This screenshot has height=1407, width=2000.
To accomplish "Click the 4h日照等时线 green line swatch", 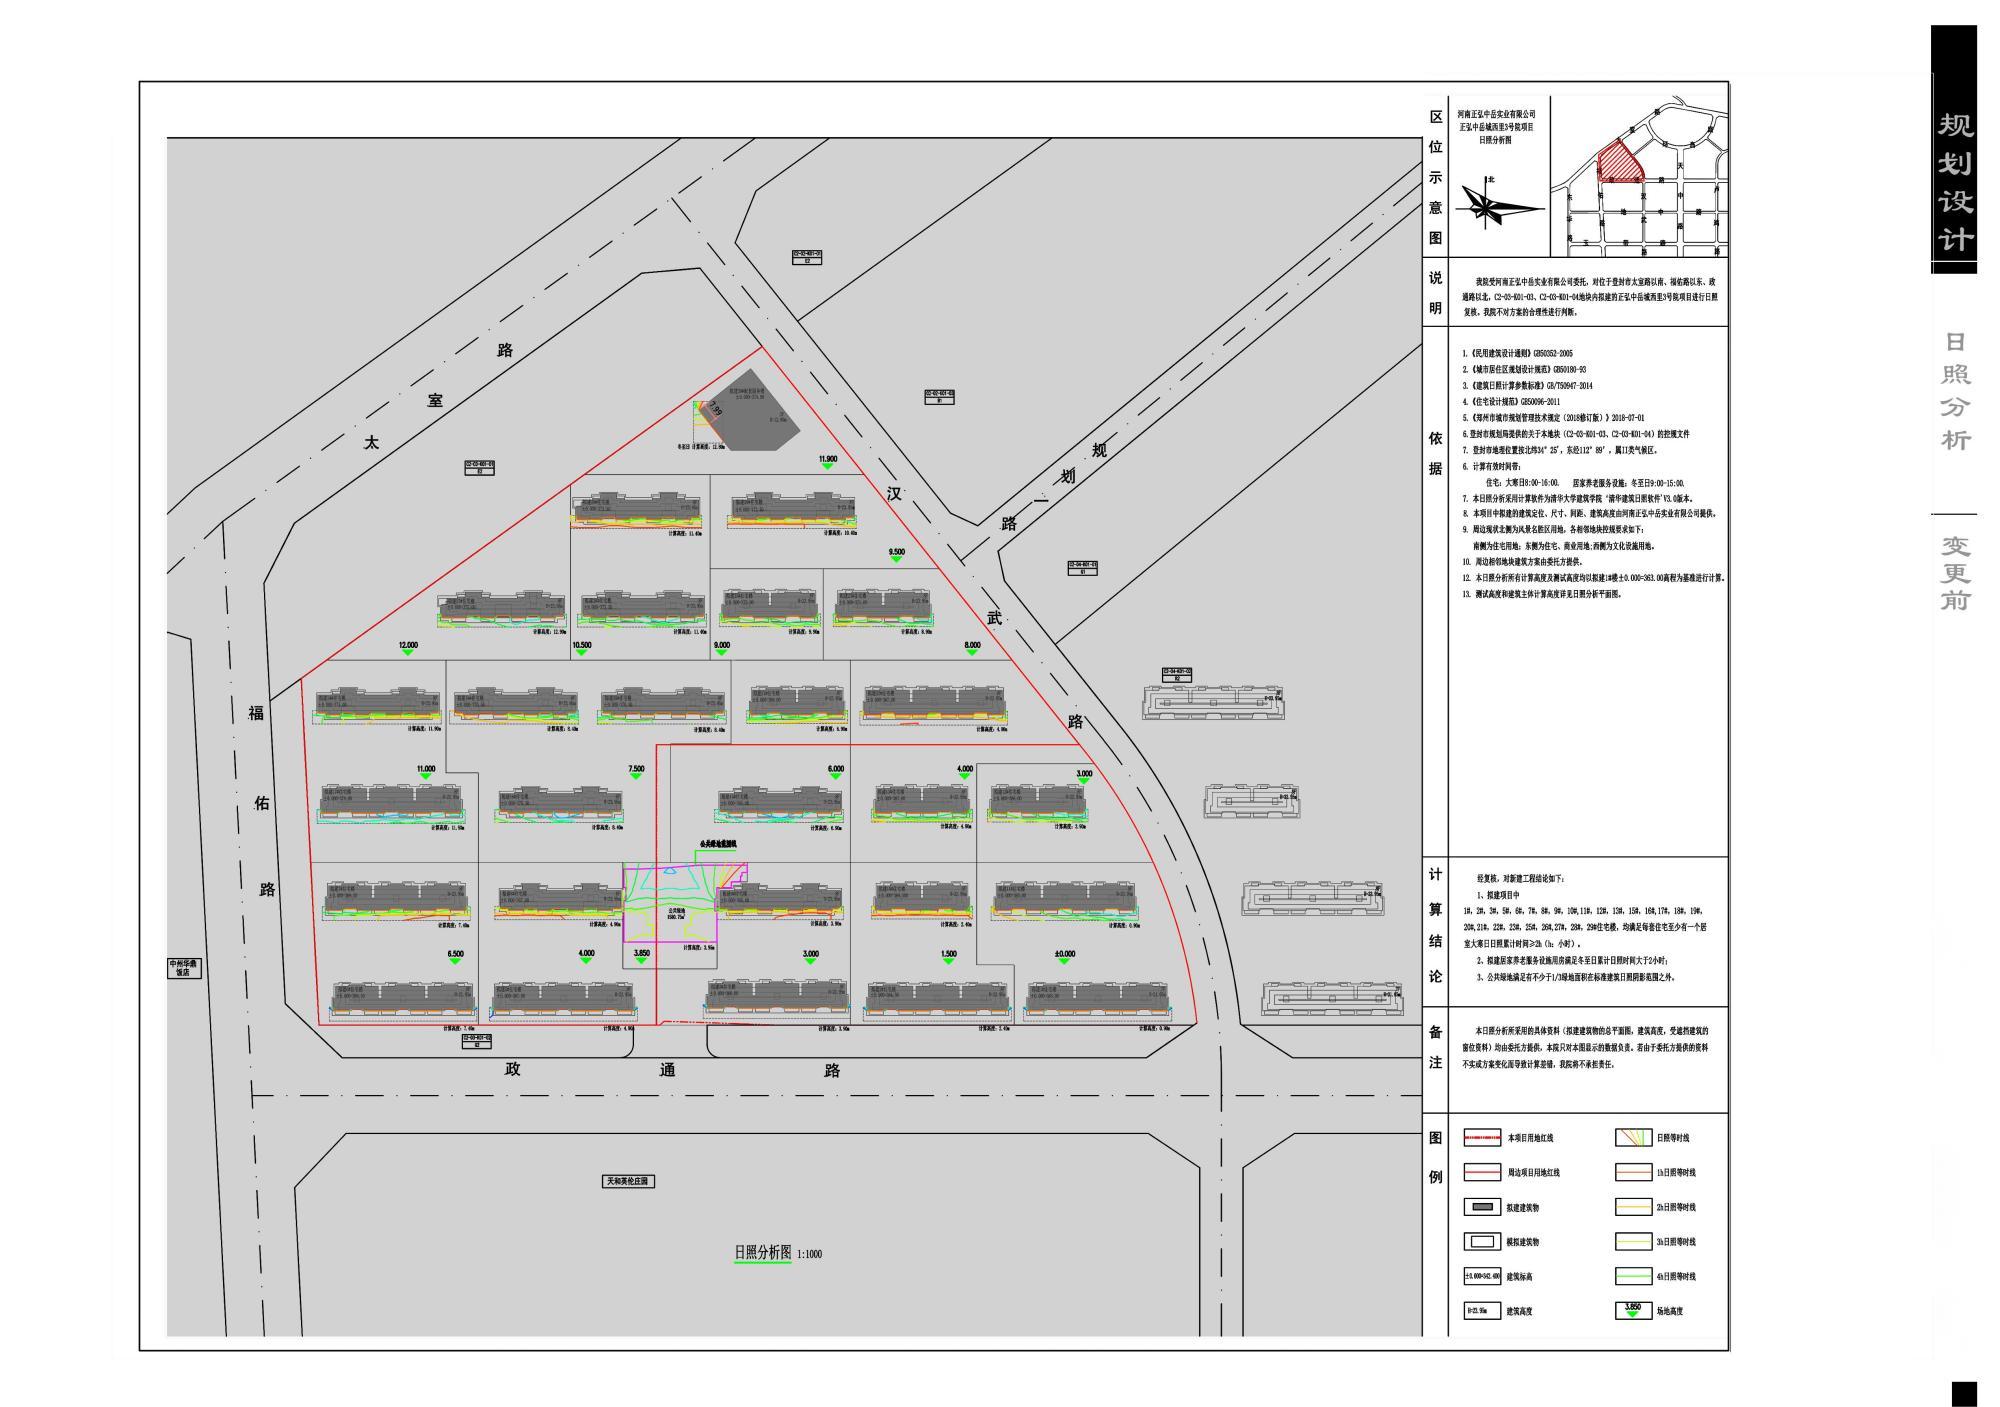I will (x=1632, y=1277).
